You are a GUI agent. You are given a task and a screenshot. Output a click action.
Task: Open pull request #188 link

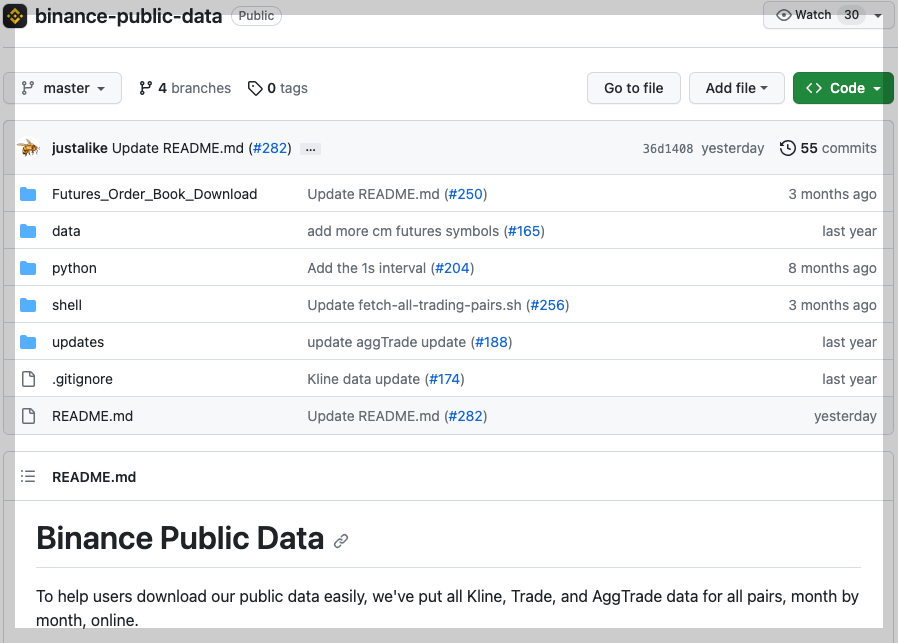click(491, 342)
